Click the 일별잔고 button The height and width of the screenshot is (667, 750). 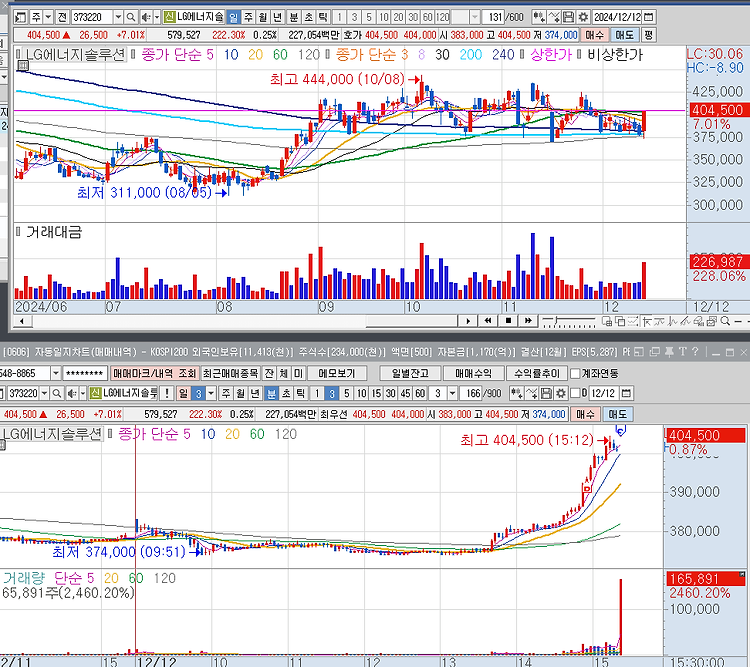[409, 373]
